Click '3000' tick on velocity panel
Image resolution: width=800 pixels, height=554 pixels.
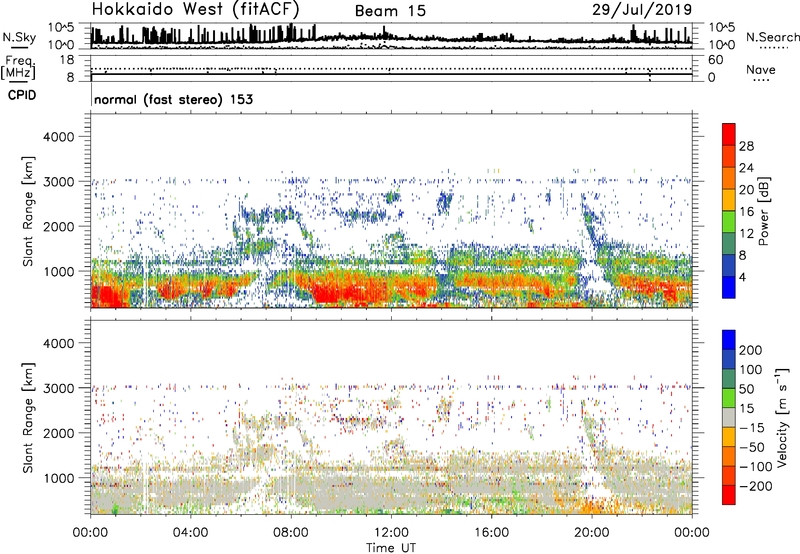(58, 388)
